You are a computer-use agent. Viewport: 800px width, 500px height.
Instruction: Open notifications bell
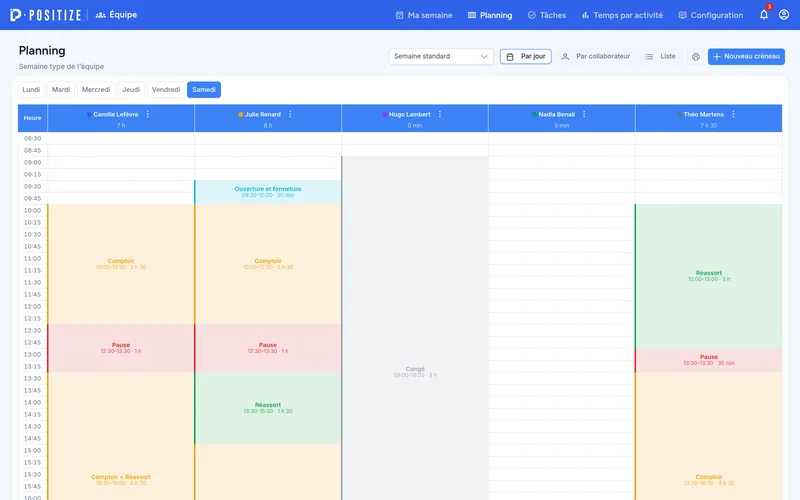[x=764, y=14]
